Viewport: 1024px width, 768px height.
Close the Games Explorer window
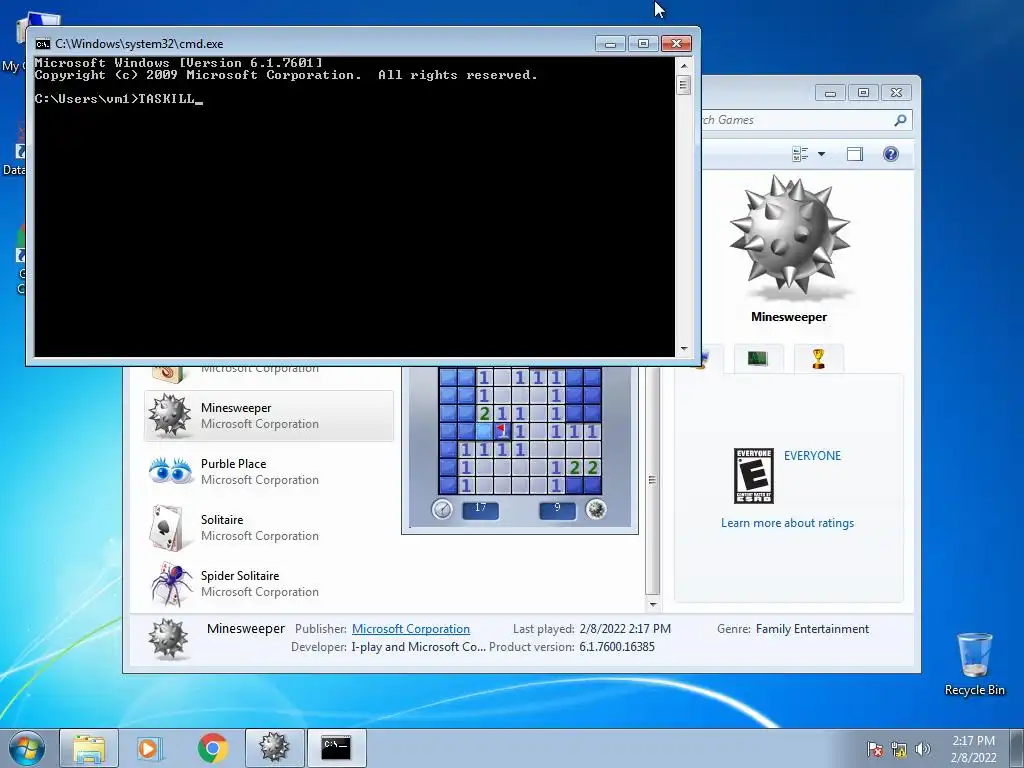point(896,93)
